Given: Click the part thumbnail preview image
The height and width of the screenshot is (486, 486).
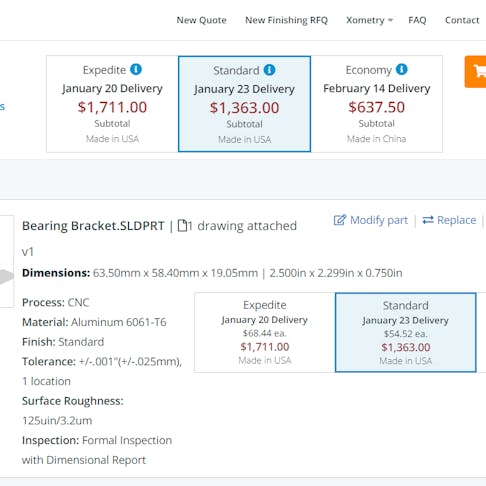Looking at the screenshot, I should click(7, 261).
